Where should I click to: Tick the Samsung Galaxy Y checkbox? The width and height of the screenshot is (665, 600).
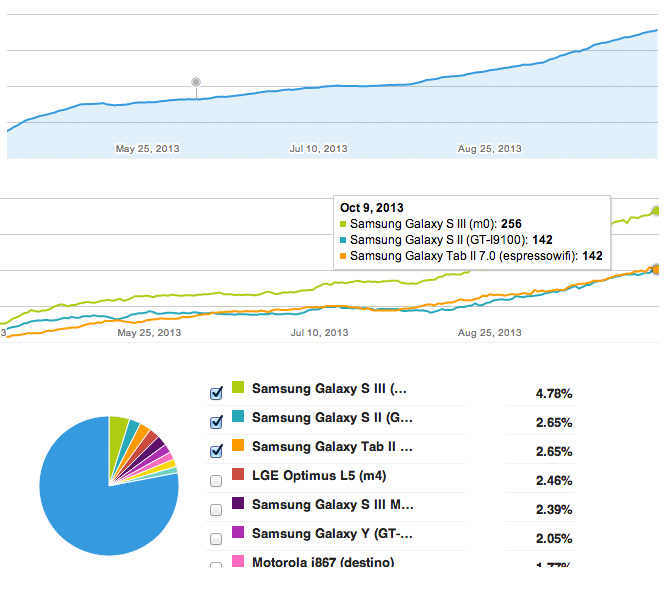point(216,539)
